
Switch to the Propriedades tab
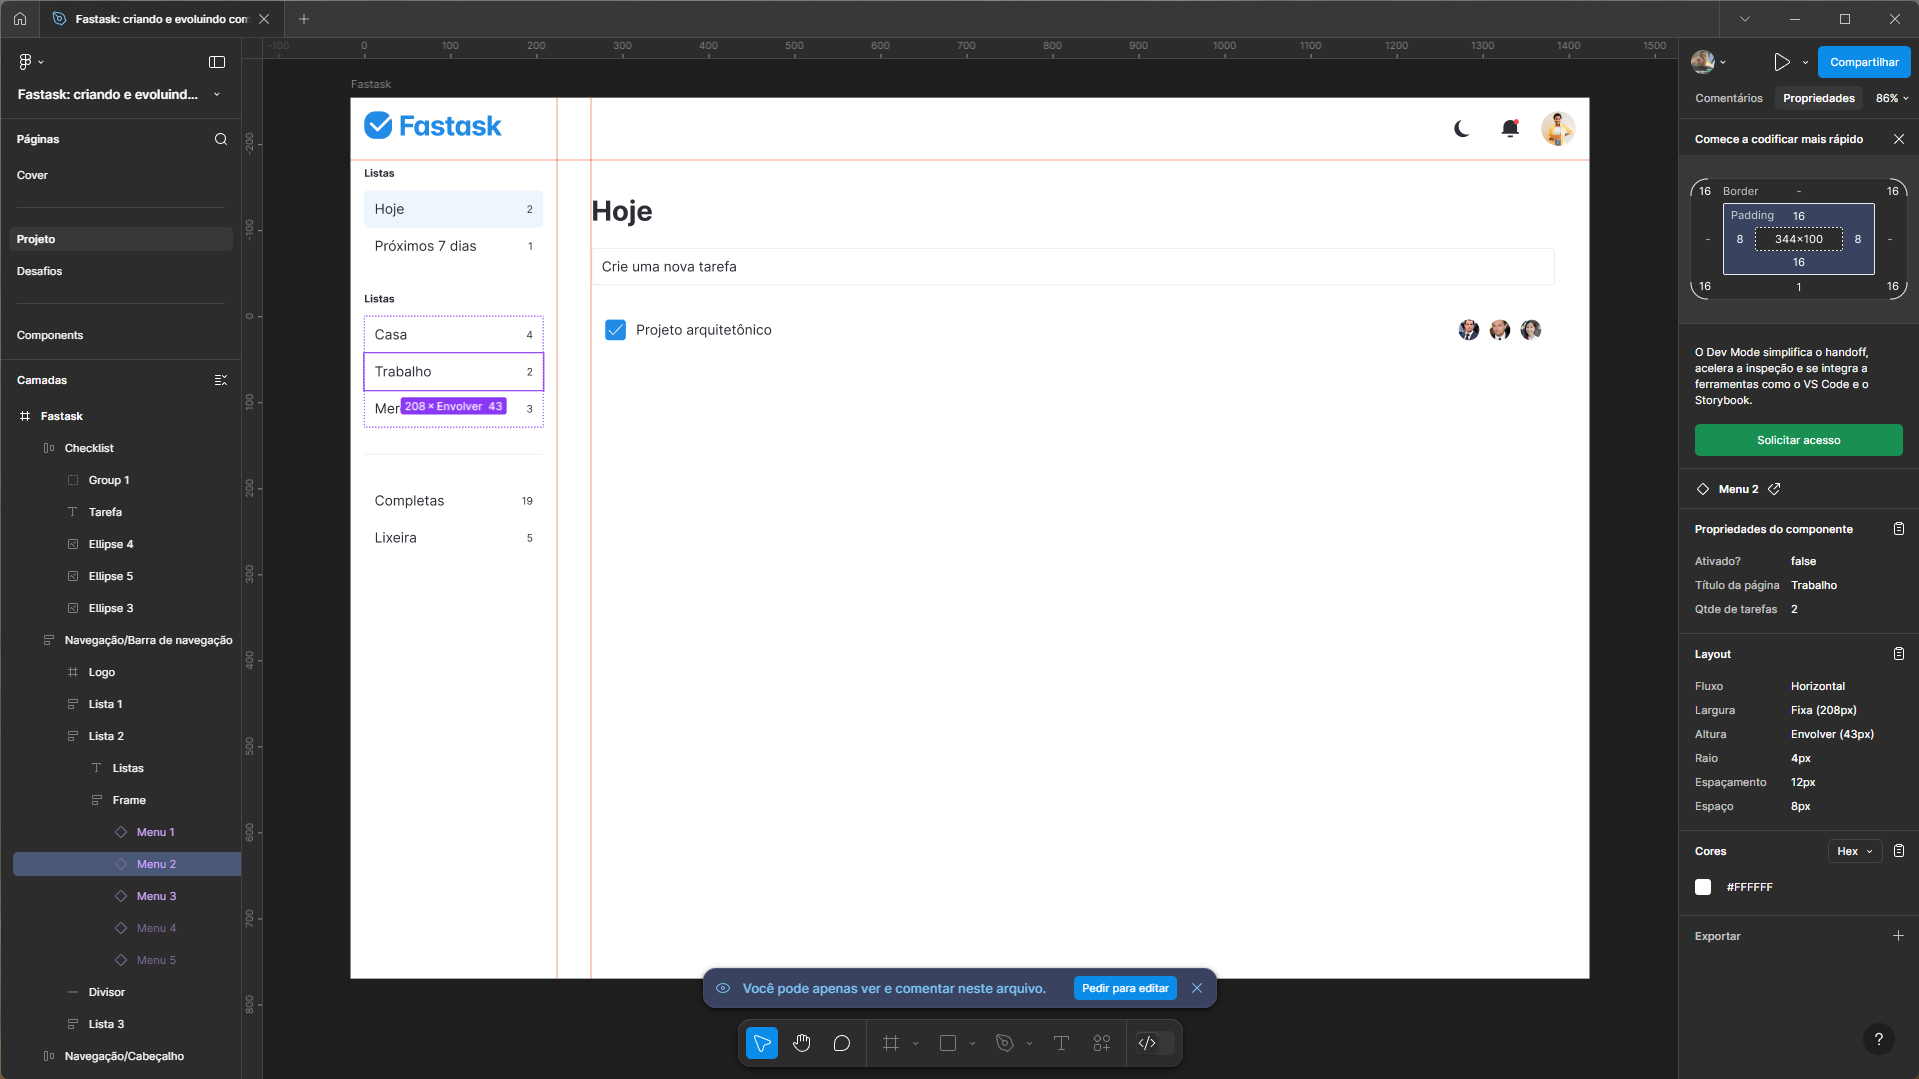click(1819, 98)
